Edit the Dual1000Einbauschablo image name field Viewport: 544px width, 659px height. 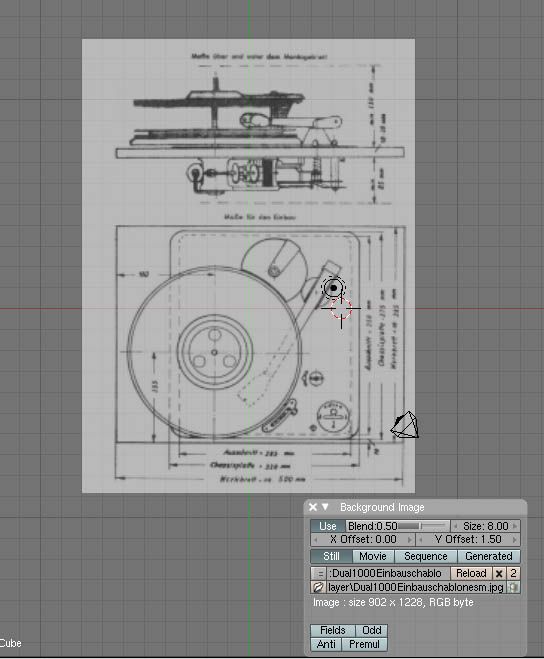[x=388, y=573]
